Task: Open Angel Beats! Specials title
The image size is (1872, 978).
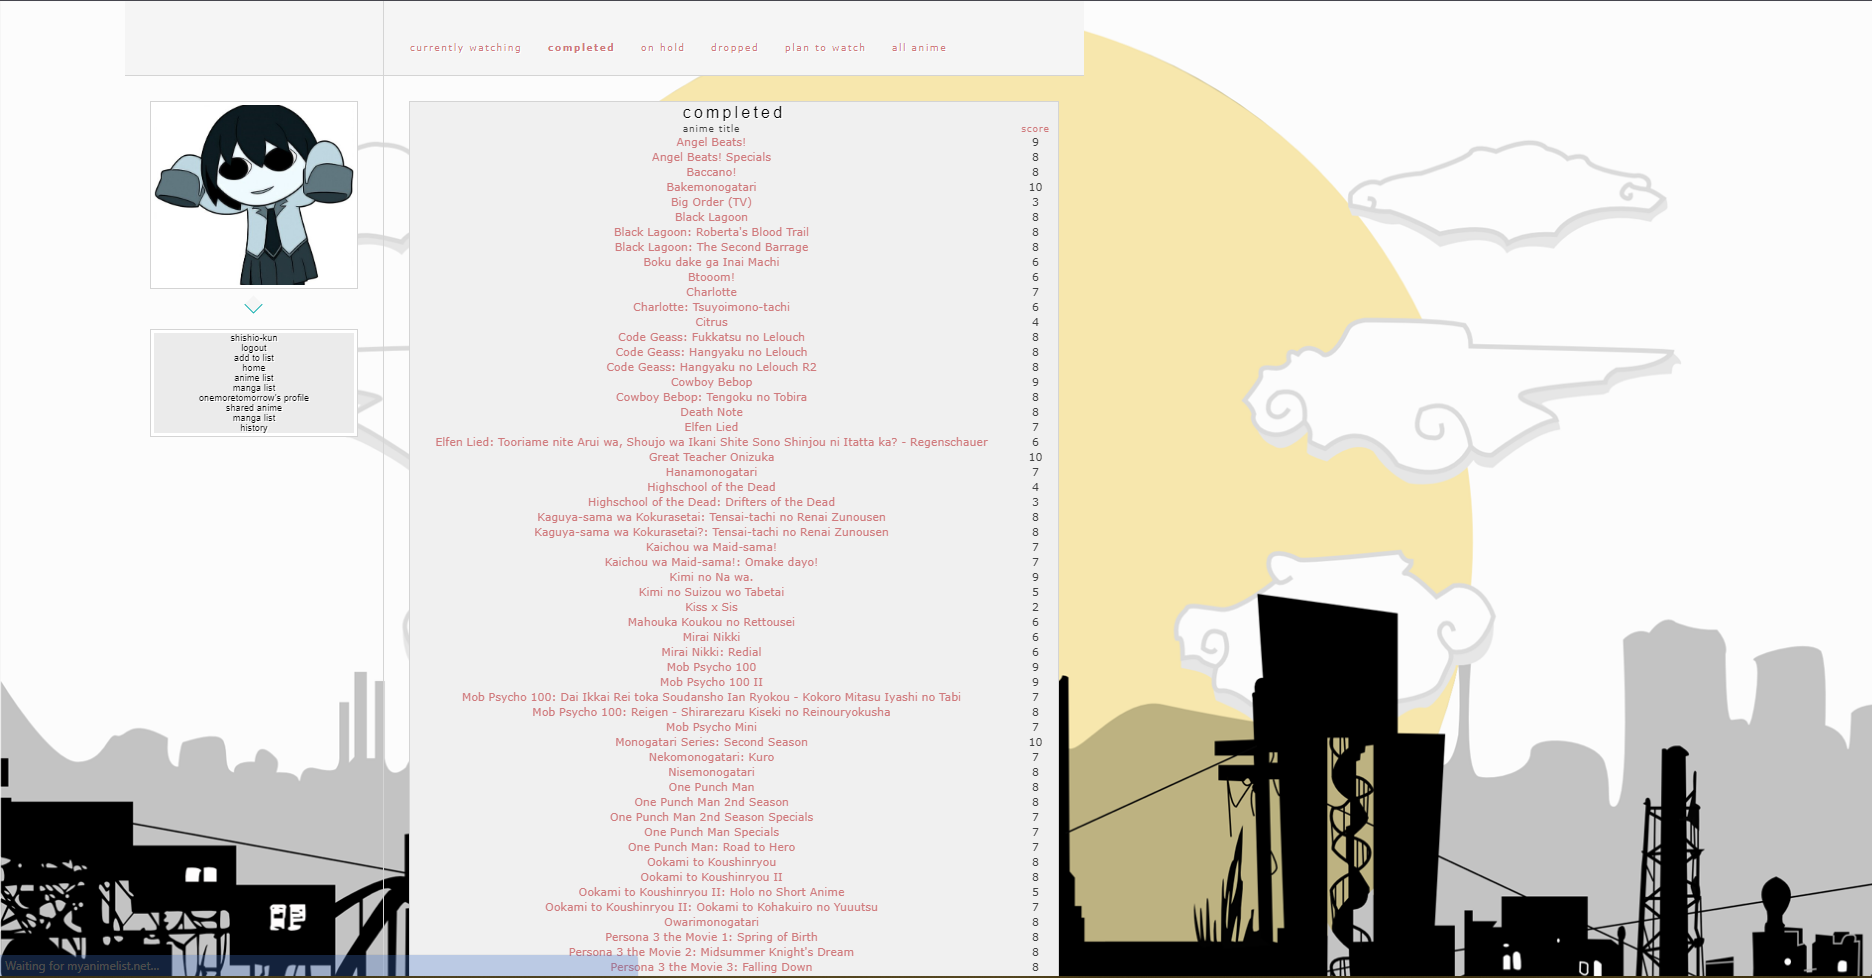Action: (711, 157)
